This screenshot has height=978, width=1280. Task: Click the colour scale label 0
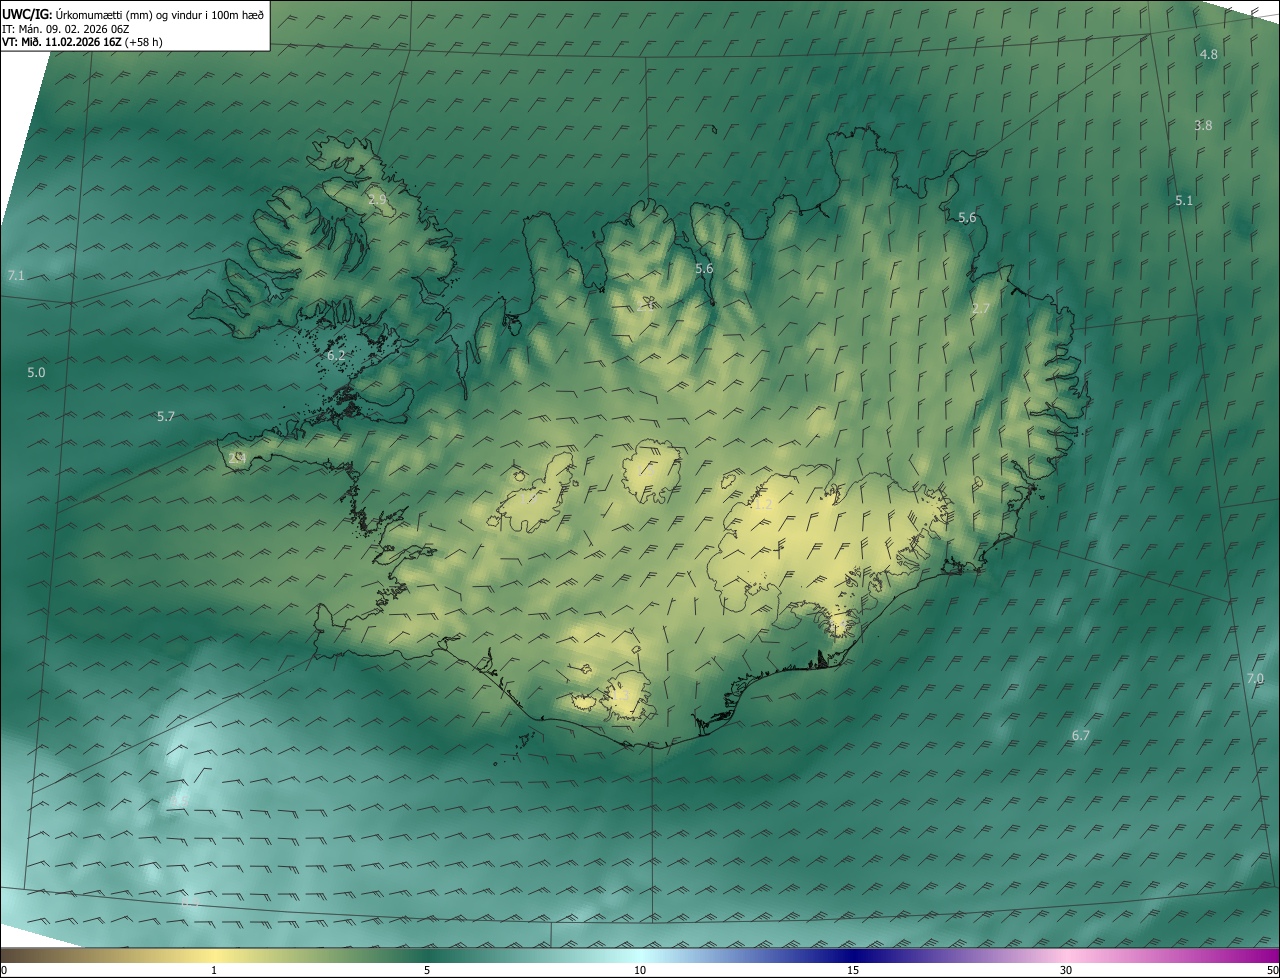pyautogui.click(x=4, y=970)
